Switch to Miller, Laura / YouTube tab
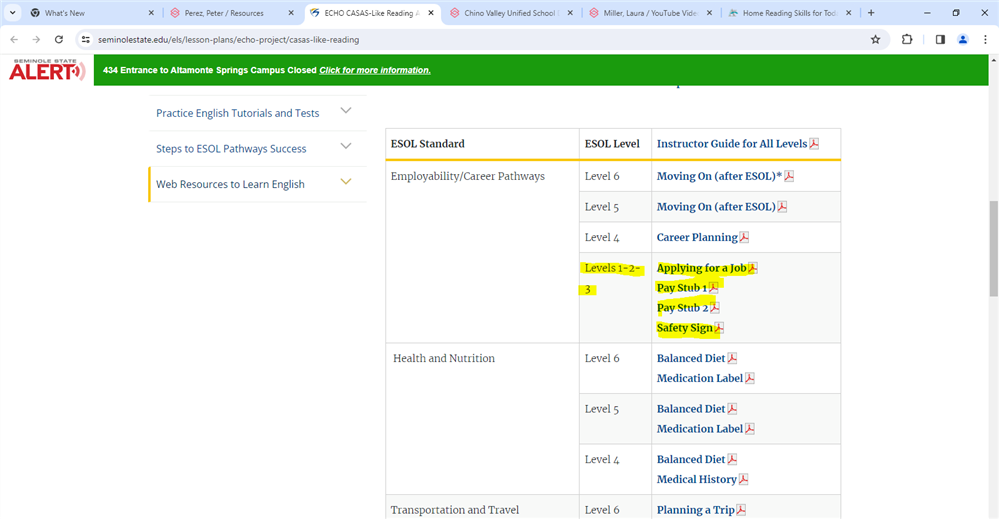The image size is (999, 519). (650, 13)
